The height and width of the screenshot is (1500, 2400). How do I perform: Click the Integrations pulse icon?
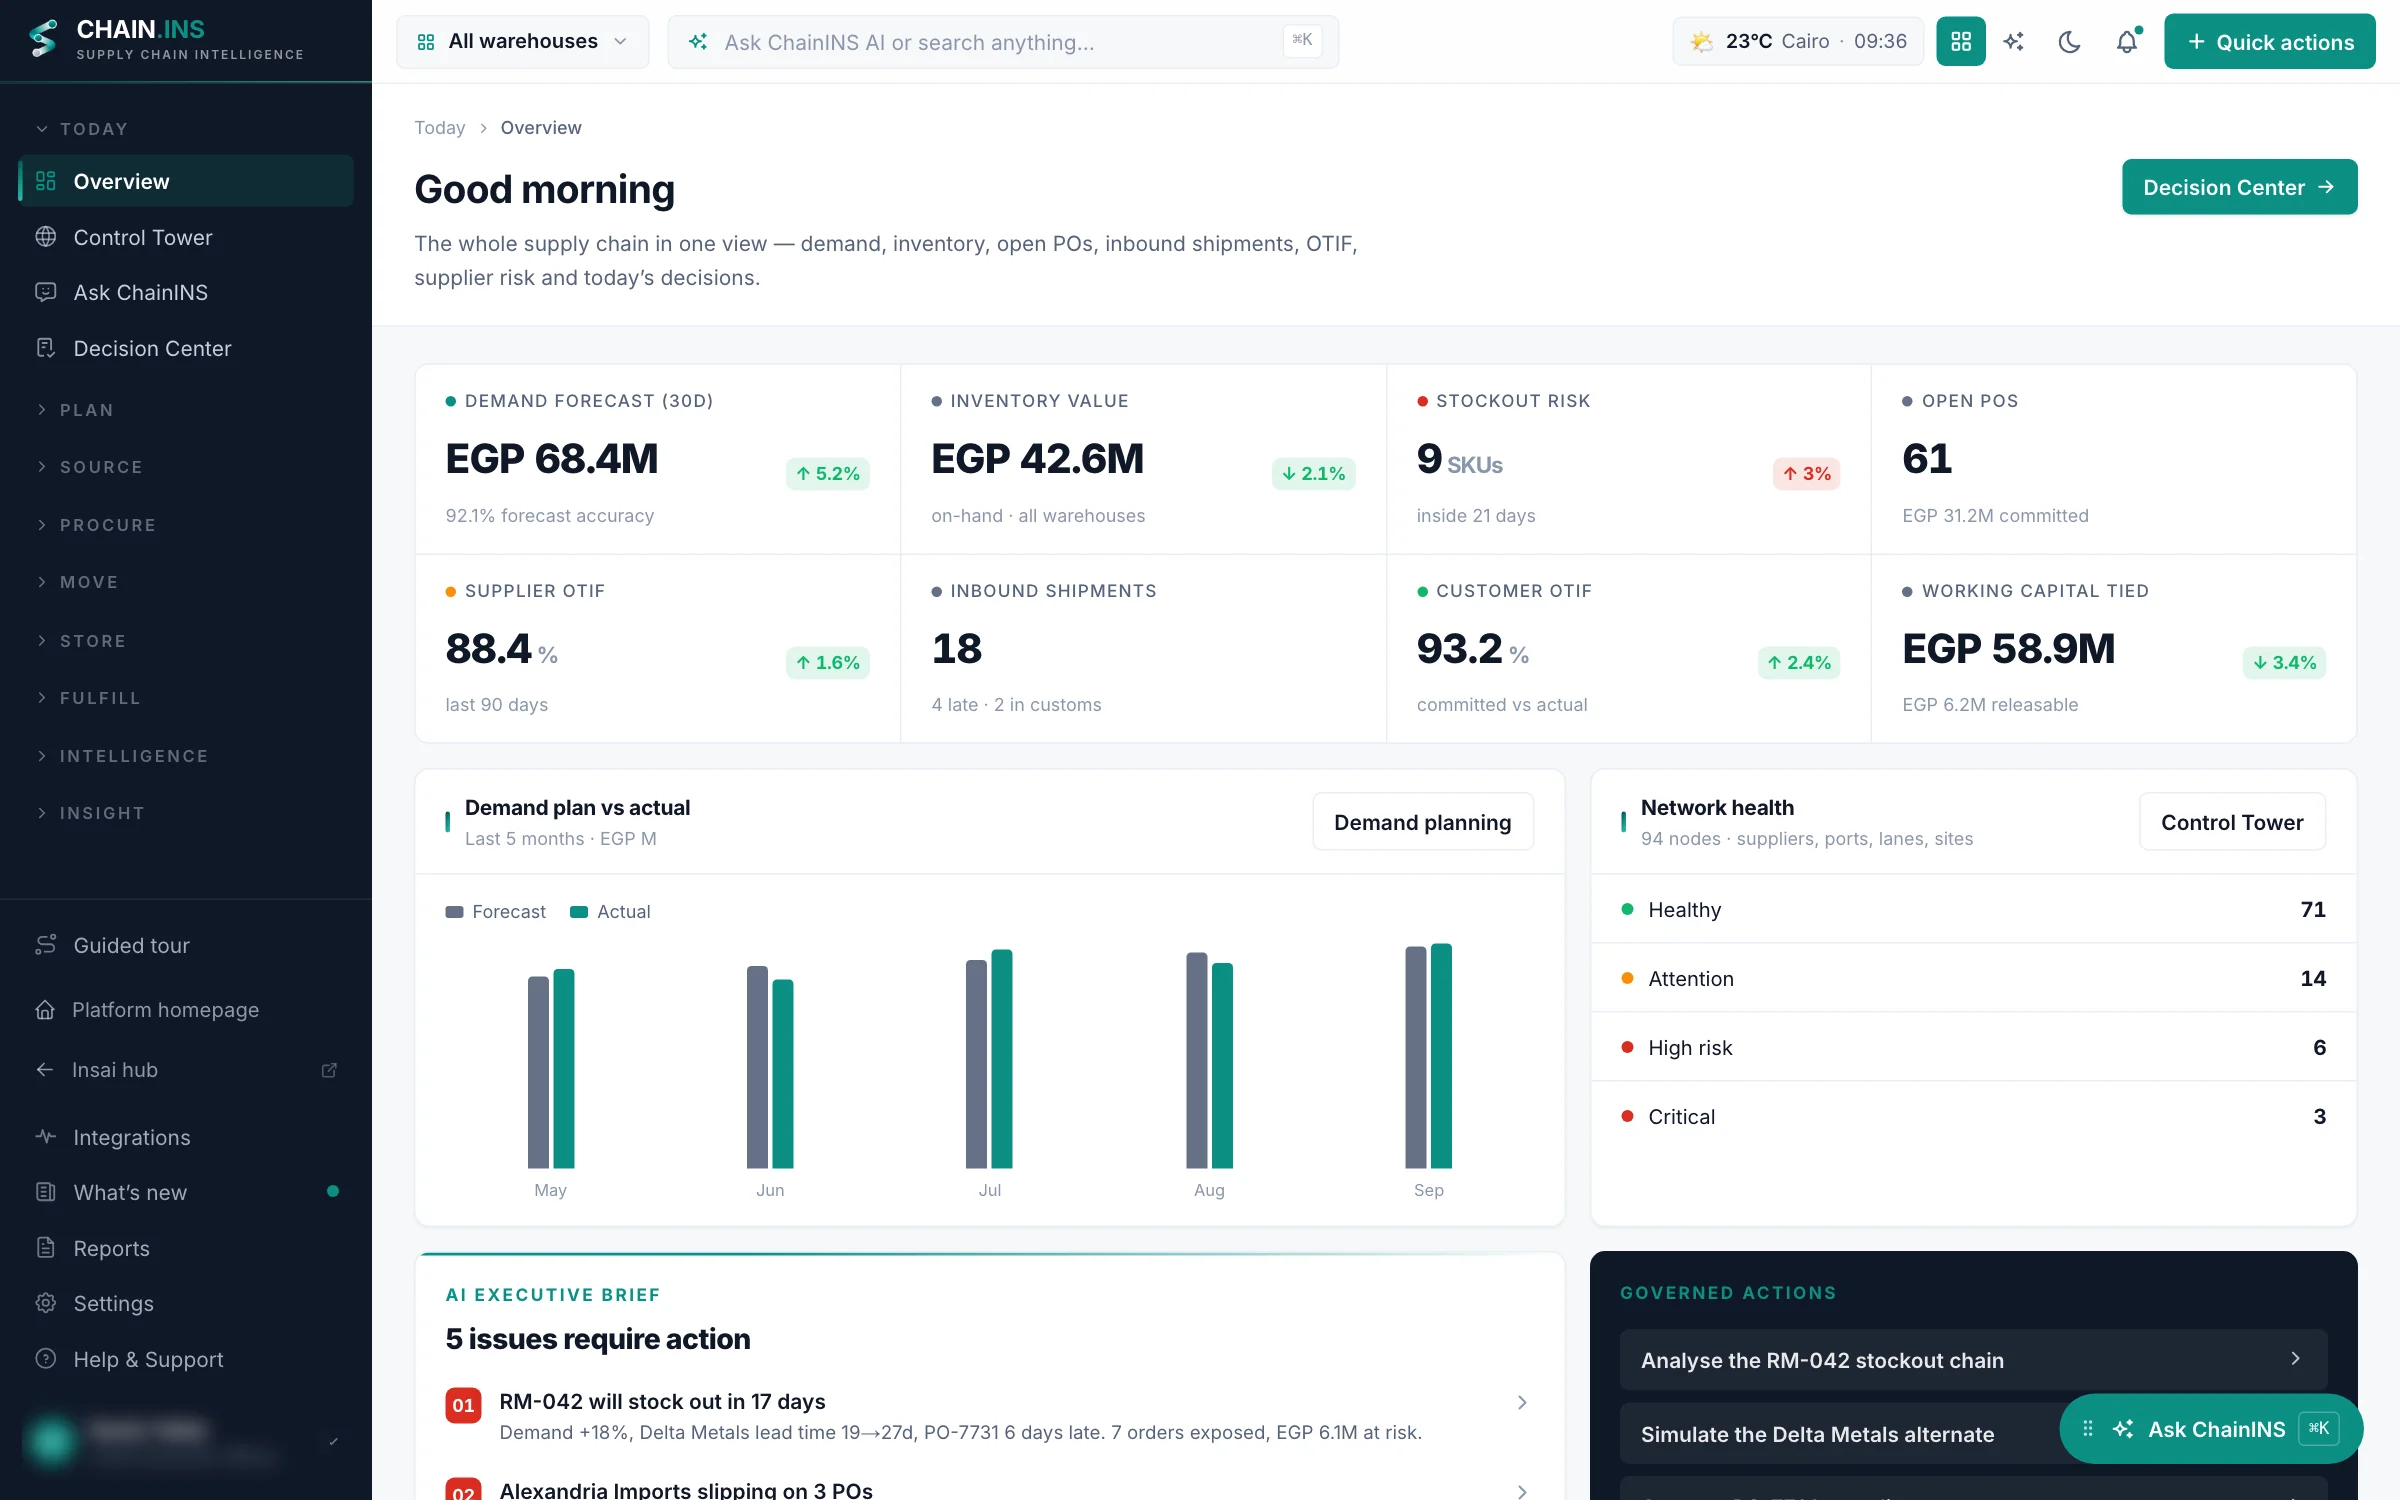pyautogui.click(x=46, y=1137)
